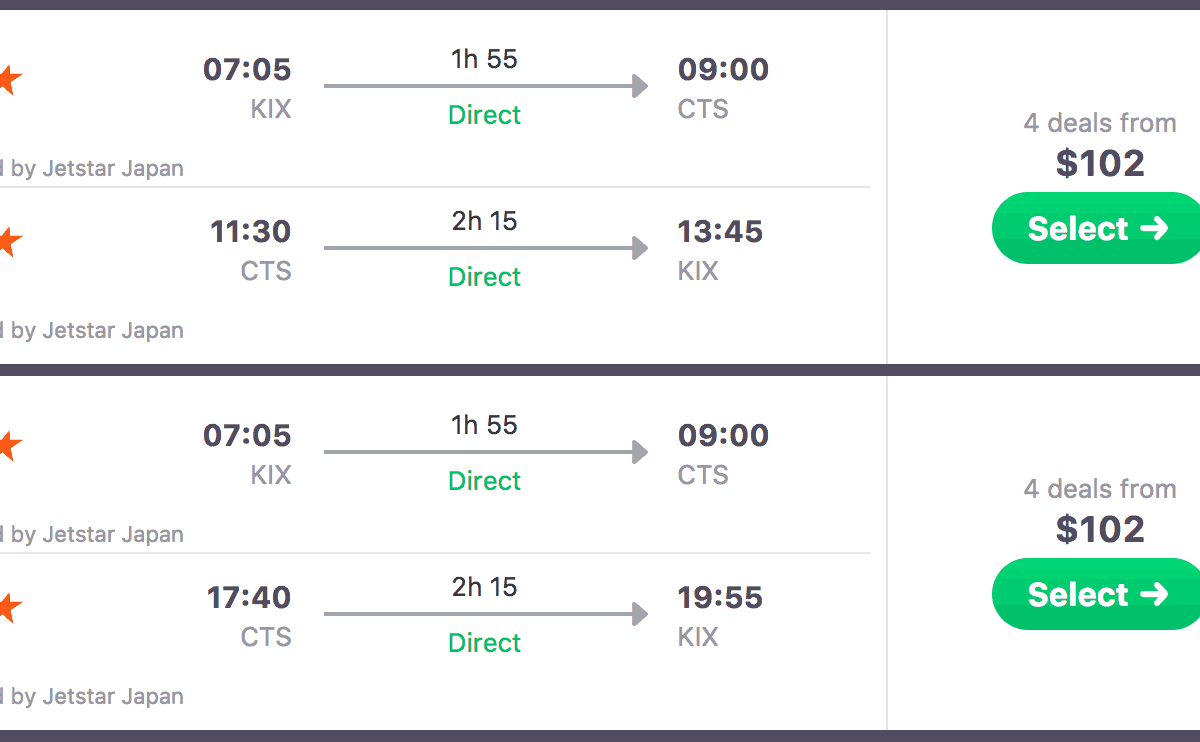Click the Jetstar logo on the second result's 07:05 flight
This screenshot has height=742, width=1200.
8,446
